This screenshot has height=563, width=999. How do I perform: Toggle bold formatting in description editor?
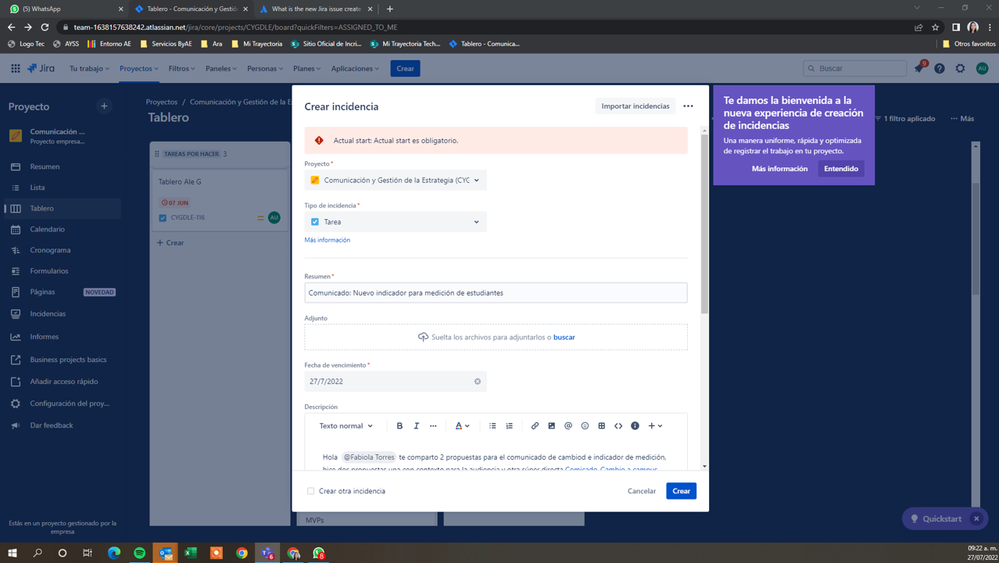pos(399,425)
